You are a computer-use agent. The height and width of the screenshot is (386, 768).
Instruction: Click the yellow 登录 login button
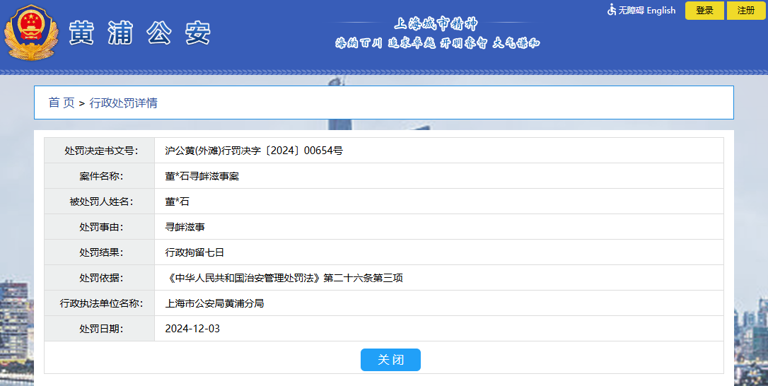(704, 10)
